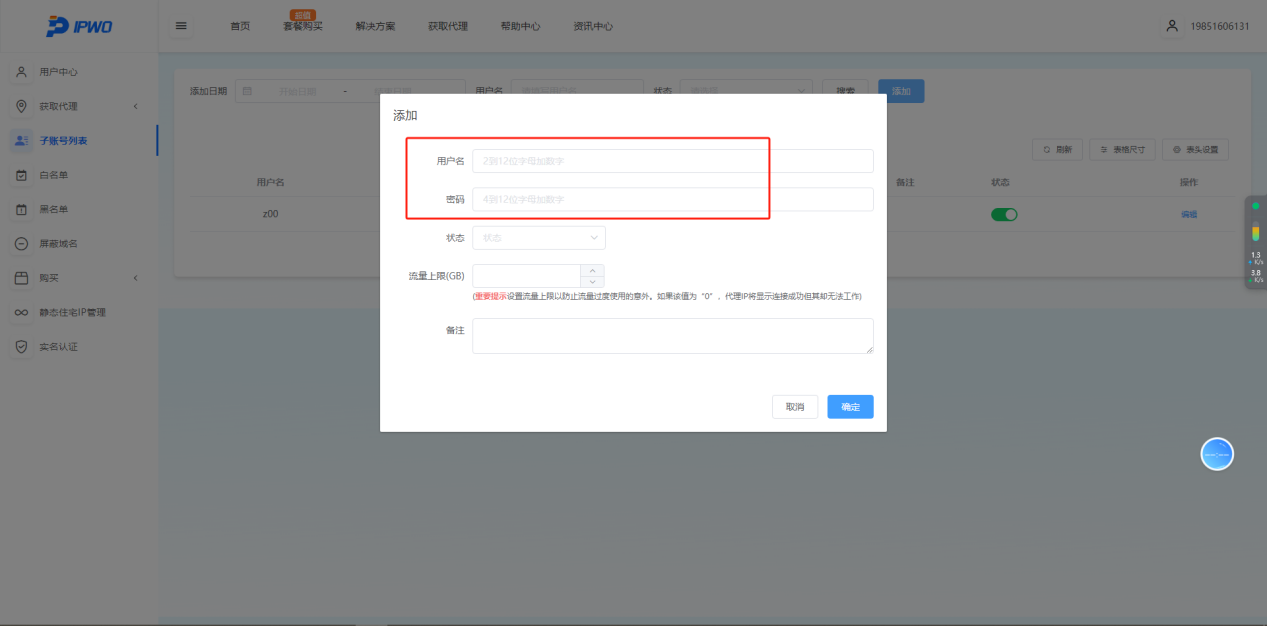Open the 帮助中心 top menu item
Image resolution: width=1267 pixels, height=626 pixels.
click(520, 27)
